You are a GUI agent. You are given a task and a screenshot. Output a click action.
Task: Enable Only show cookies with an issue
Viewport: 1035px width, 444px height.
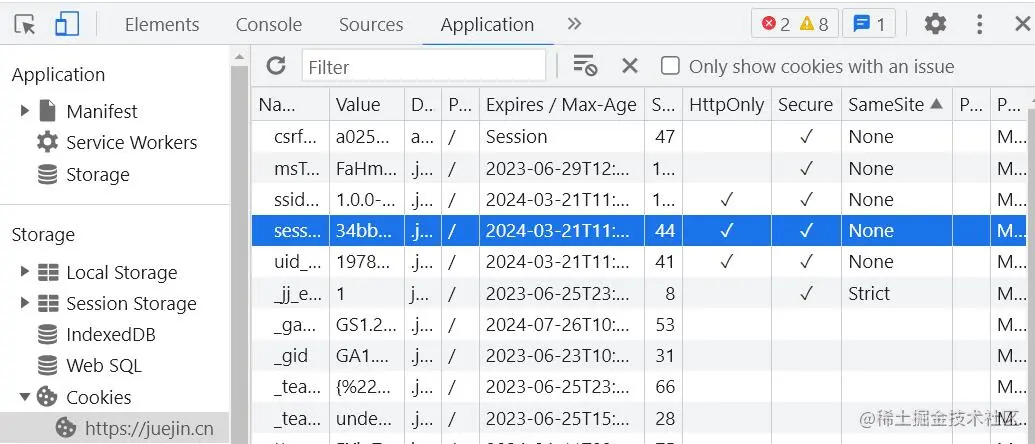(670, 66)
